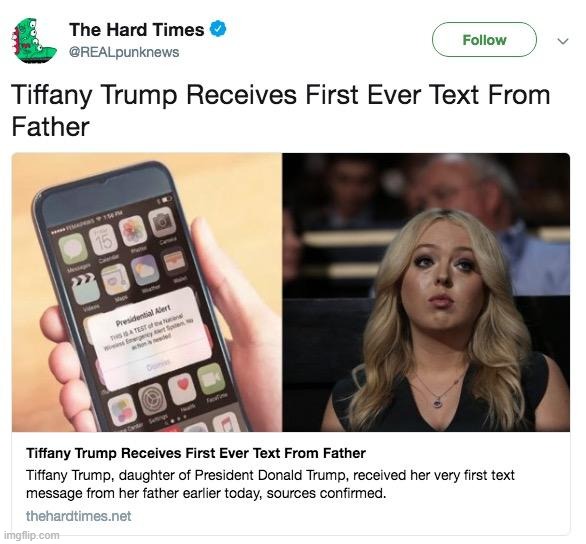Click the blue verified badge

(x=218, y=29)
